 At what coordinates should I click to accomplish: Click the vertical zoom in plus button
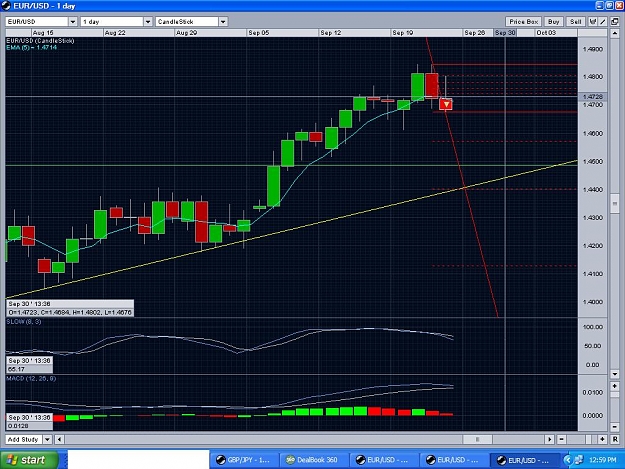click(x=614, y=386)
